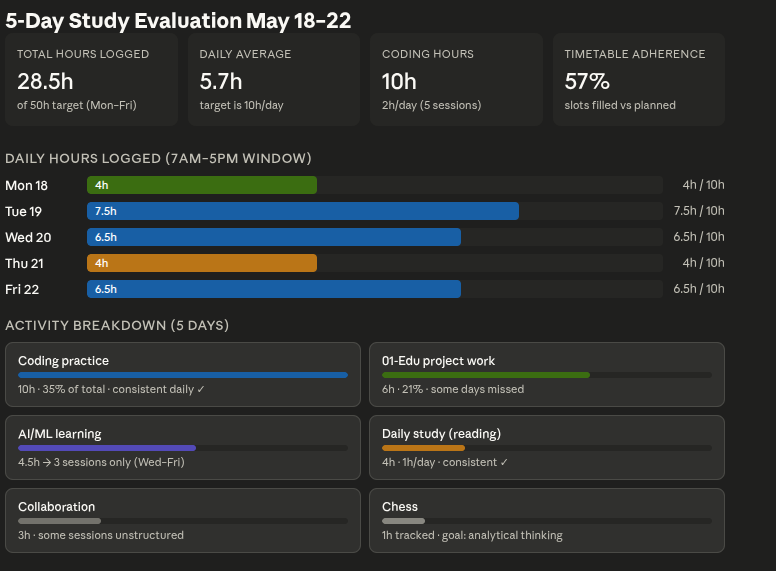776x571 pixels.
Task: Click the green Mon 18 4h bar
Action: point(202,185)
